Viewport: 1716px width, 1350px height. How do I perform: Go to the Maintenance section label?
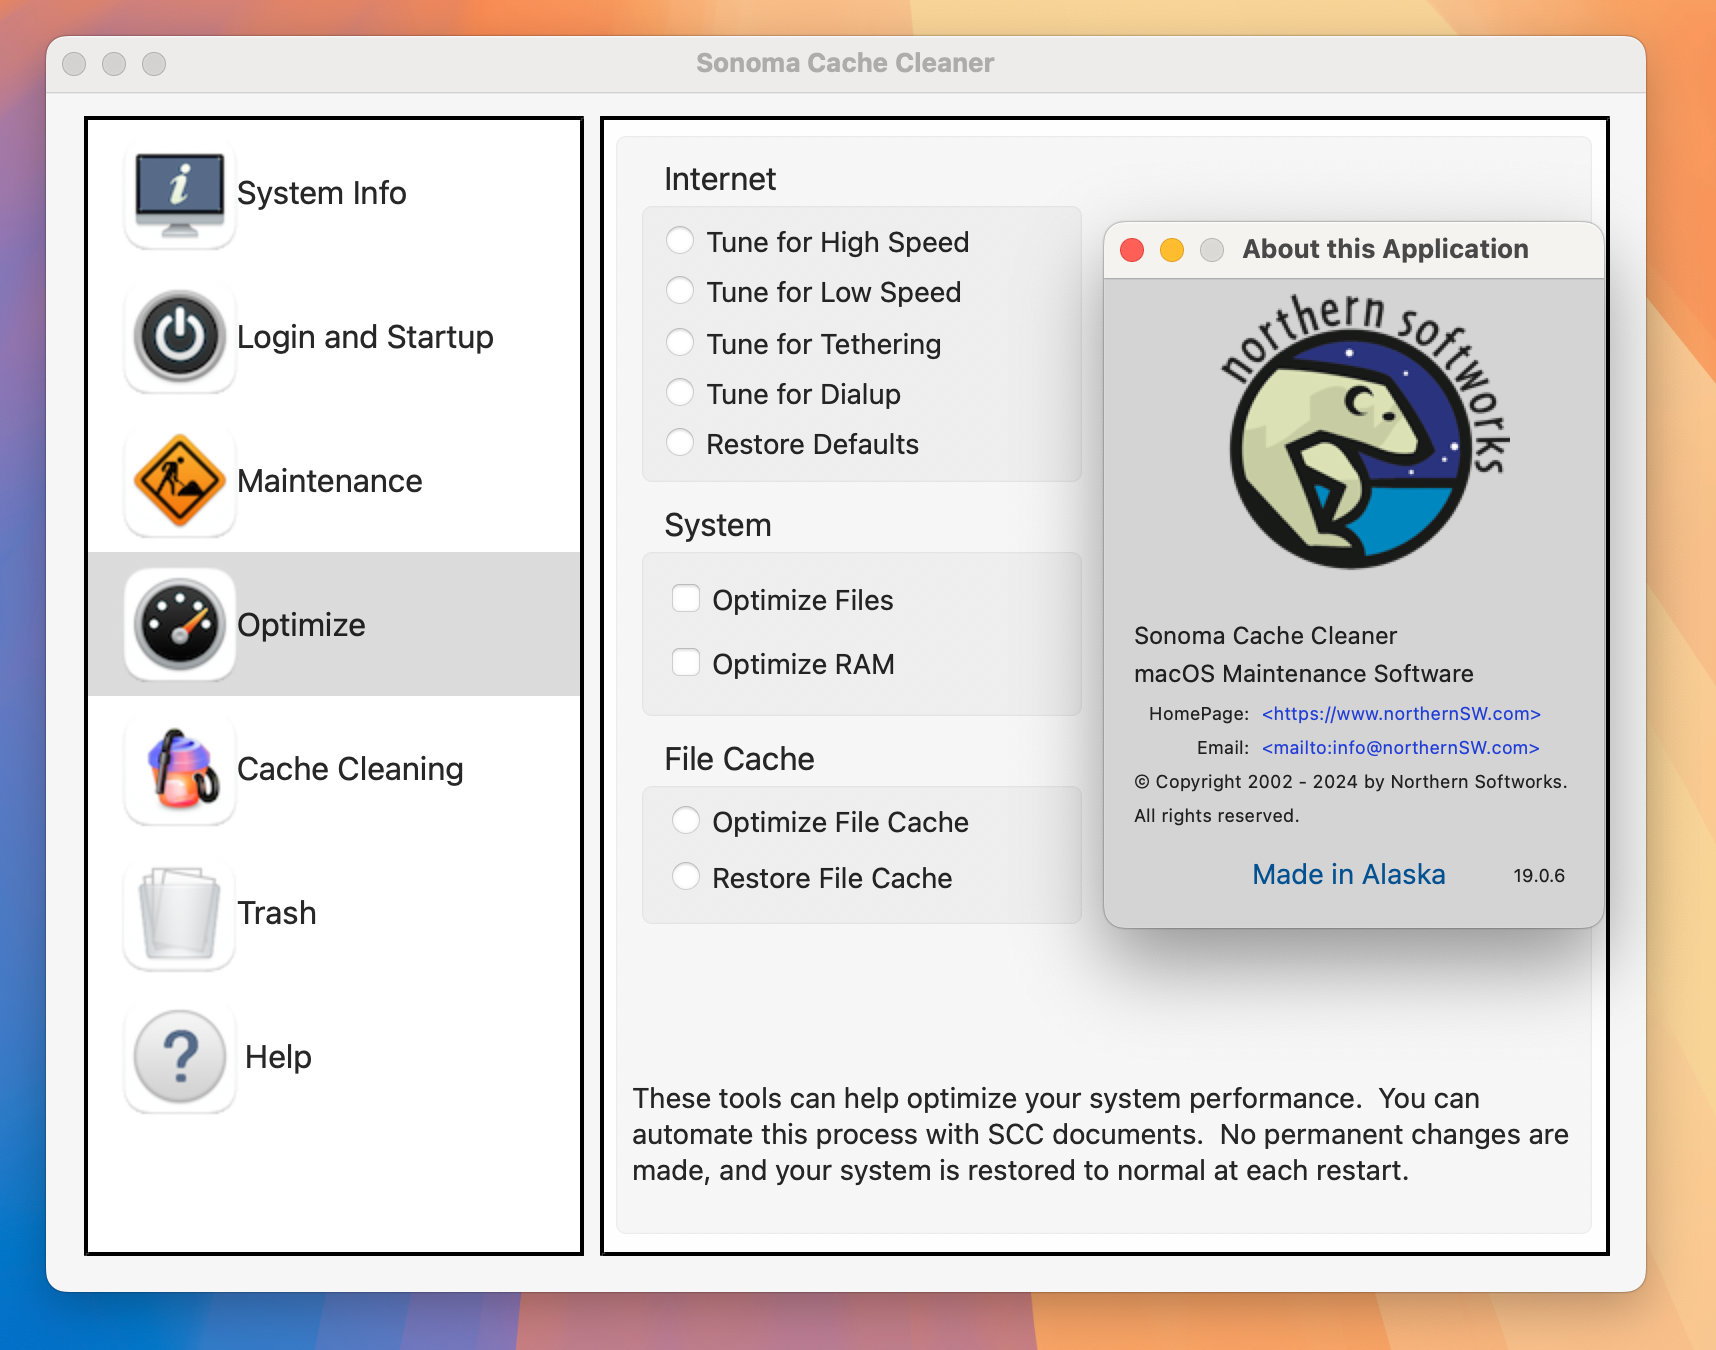click(x=330, y=481)
